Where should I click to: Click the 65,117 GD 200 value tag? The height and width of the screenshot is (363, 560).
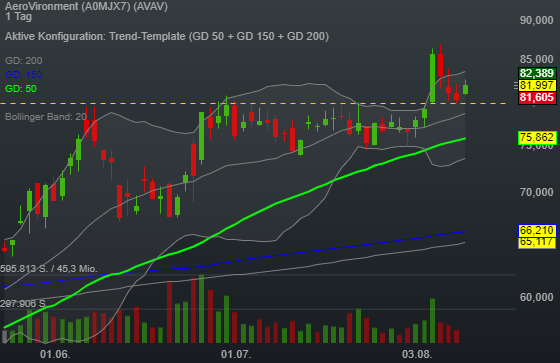pyautogui.click(x=537, y=243)
